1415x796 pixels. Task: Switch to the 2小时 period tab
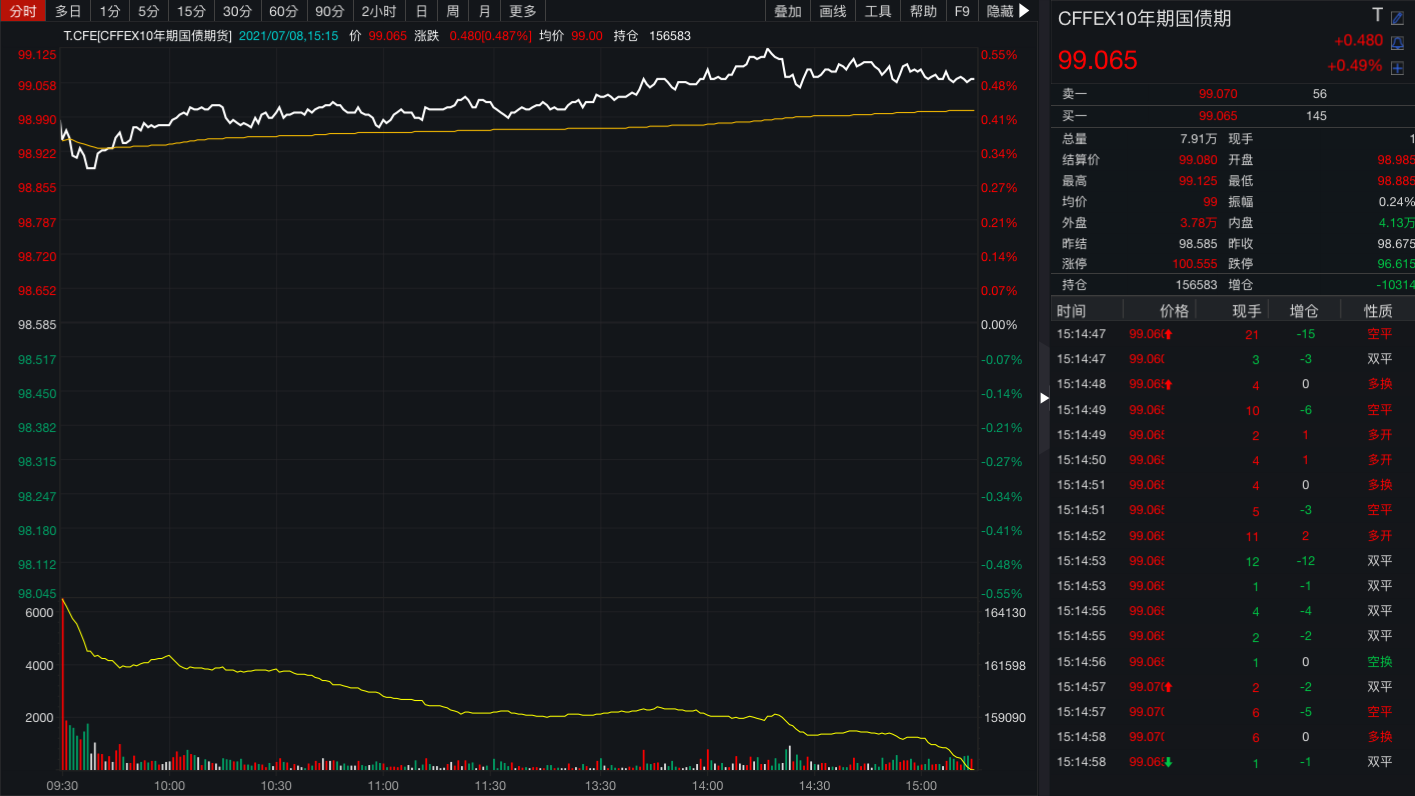(x=378, y=11)
